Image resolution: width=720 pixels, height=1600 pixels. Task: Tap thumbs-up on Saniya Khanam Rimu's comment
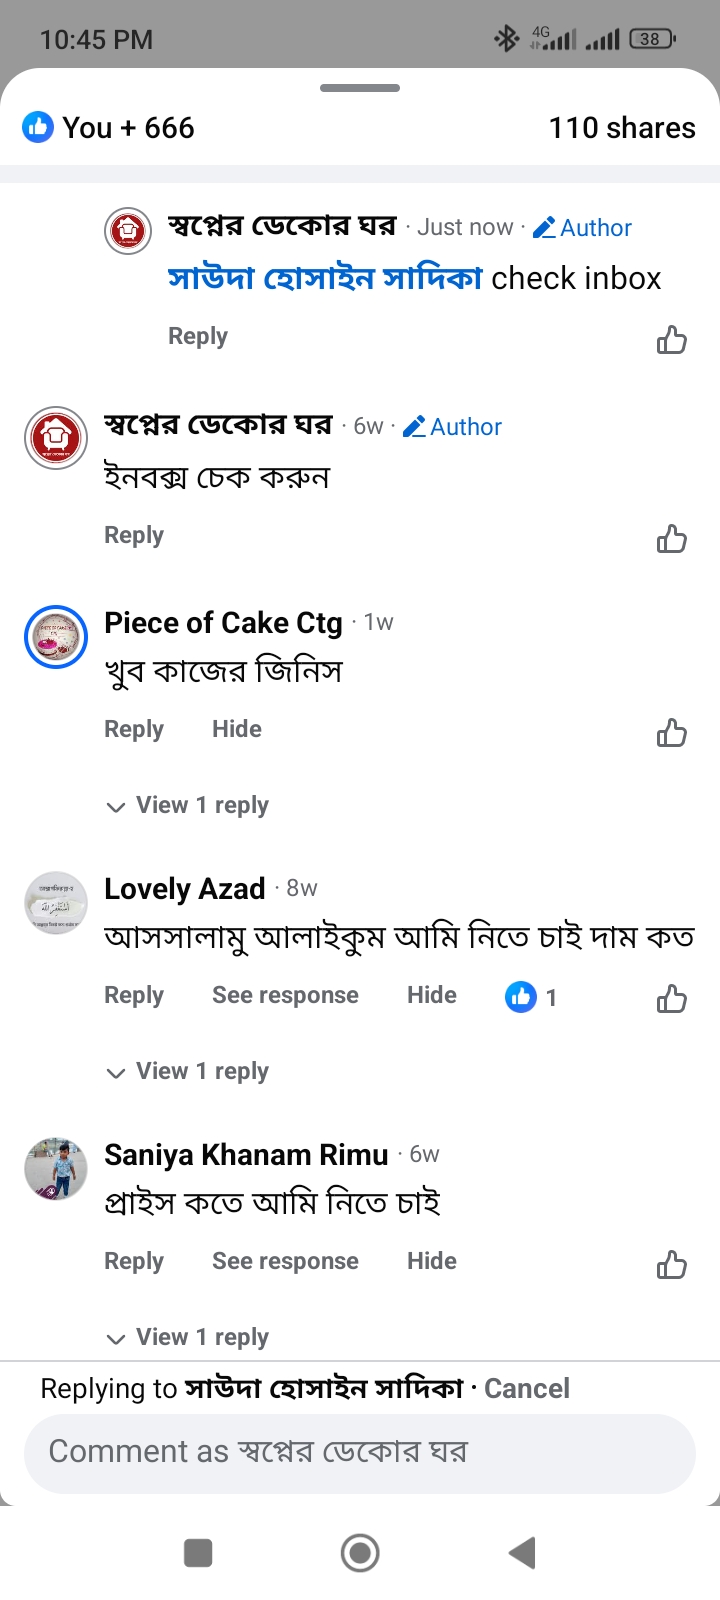671,1265
